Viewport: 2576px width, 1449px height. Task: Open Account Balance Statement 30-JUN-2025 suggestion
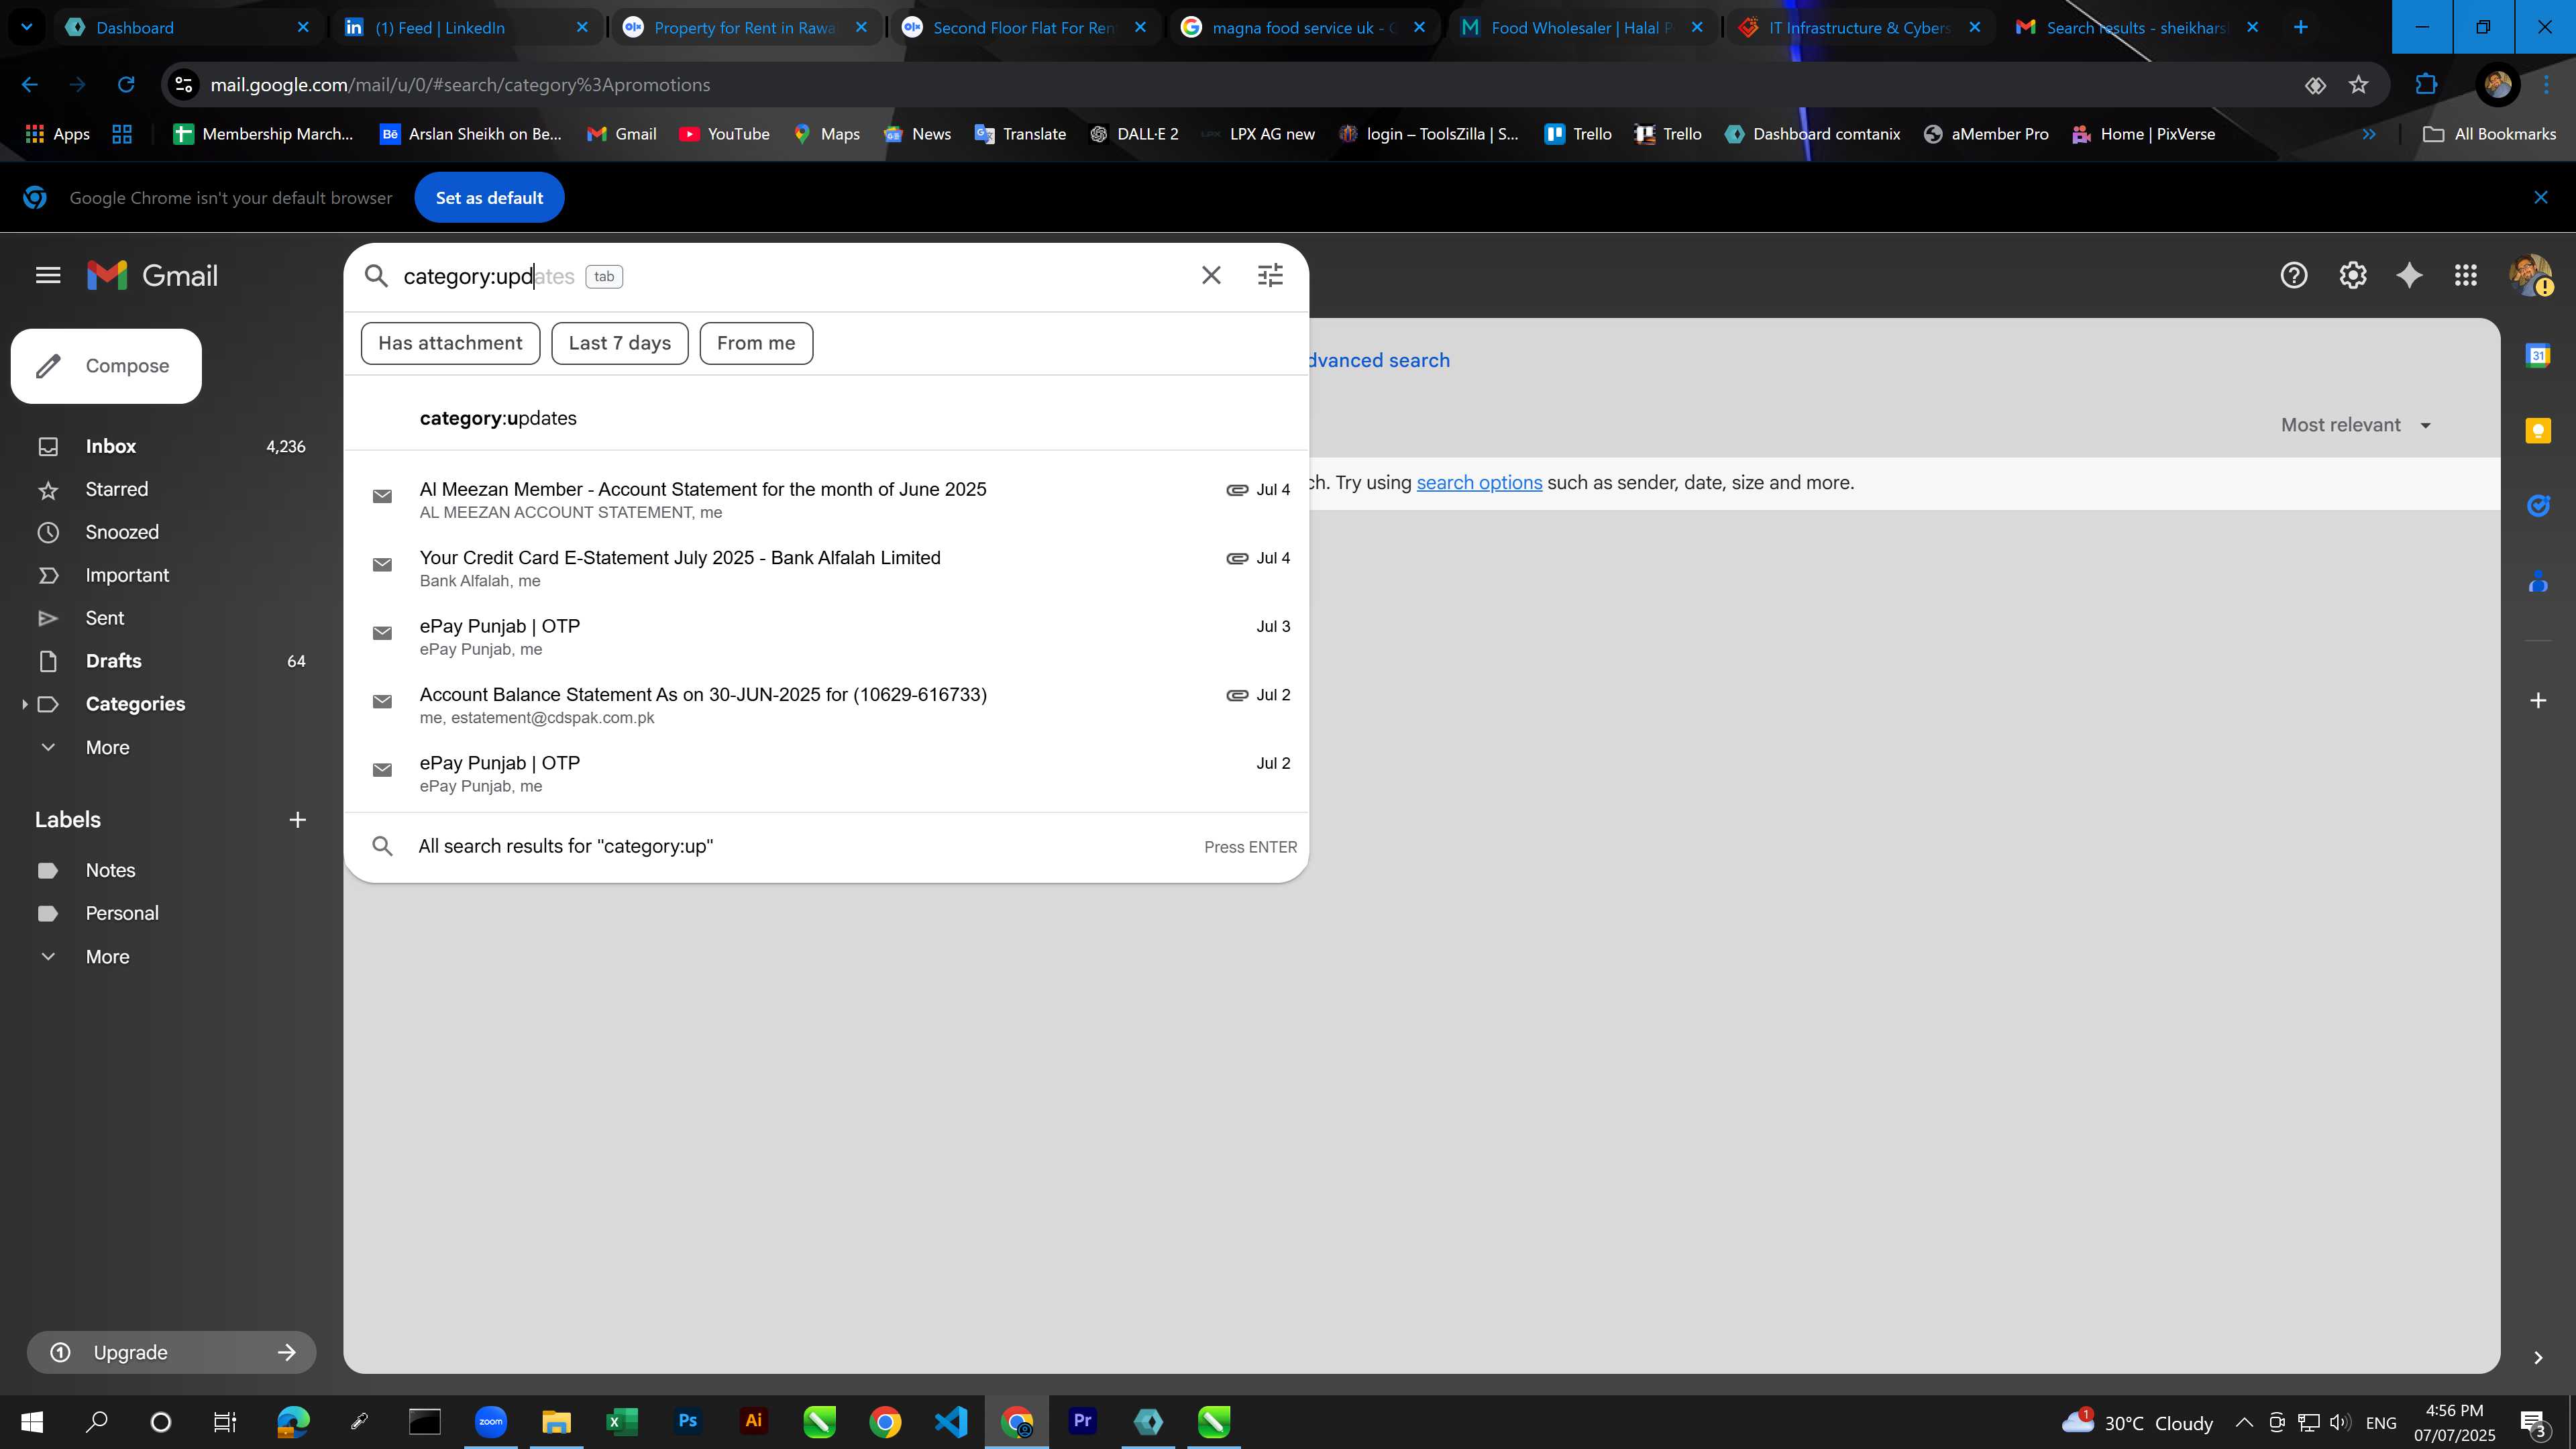pyautogui.click(x=826, y=705)
